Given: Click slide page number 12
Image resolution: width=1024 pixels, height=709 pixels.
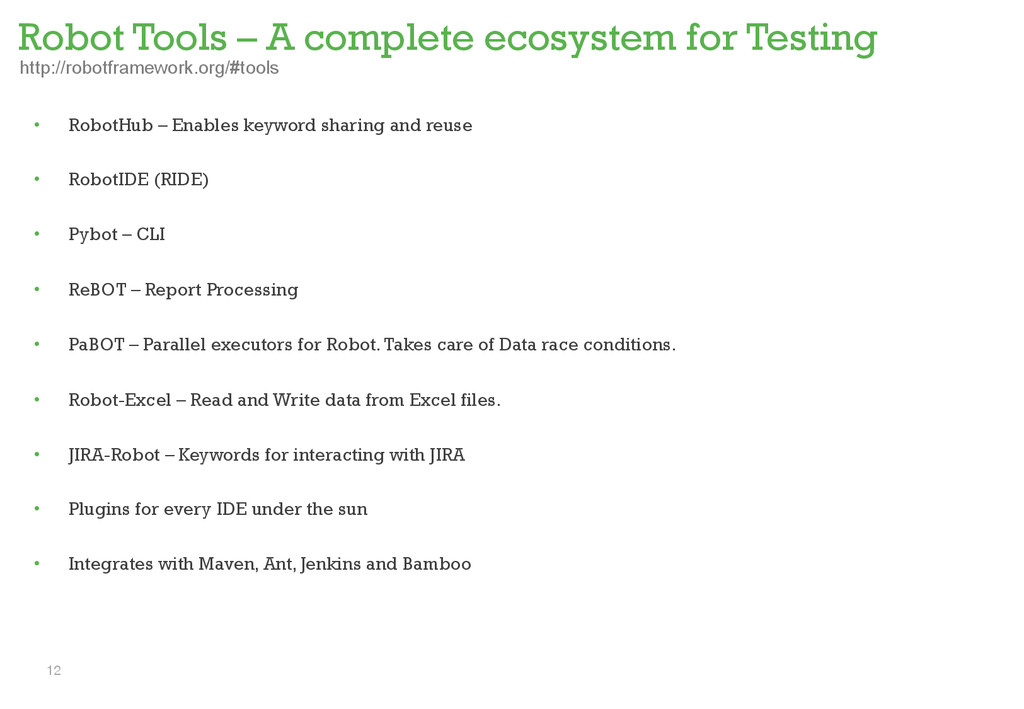Looking at the screenshot, I should pos(54,670).
